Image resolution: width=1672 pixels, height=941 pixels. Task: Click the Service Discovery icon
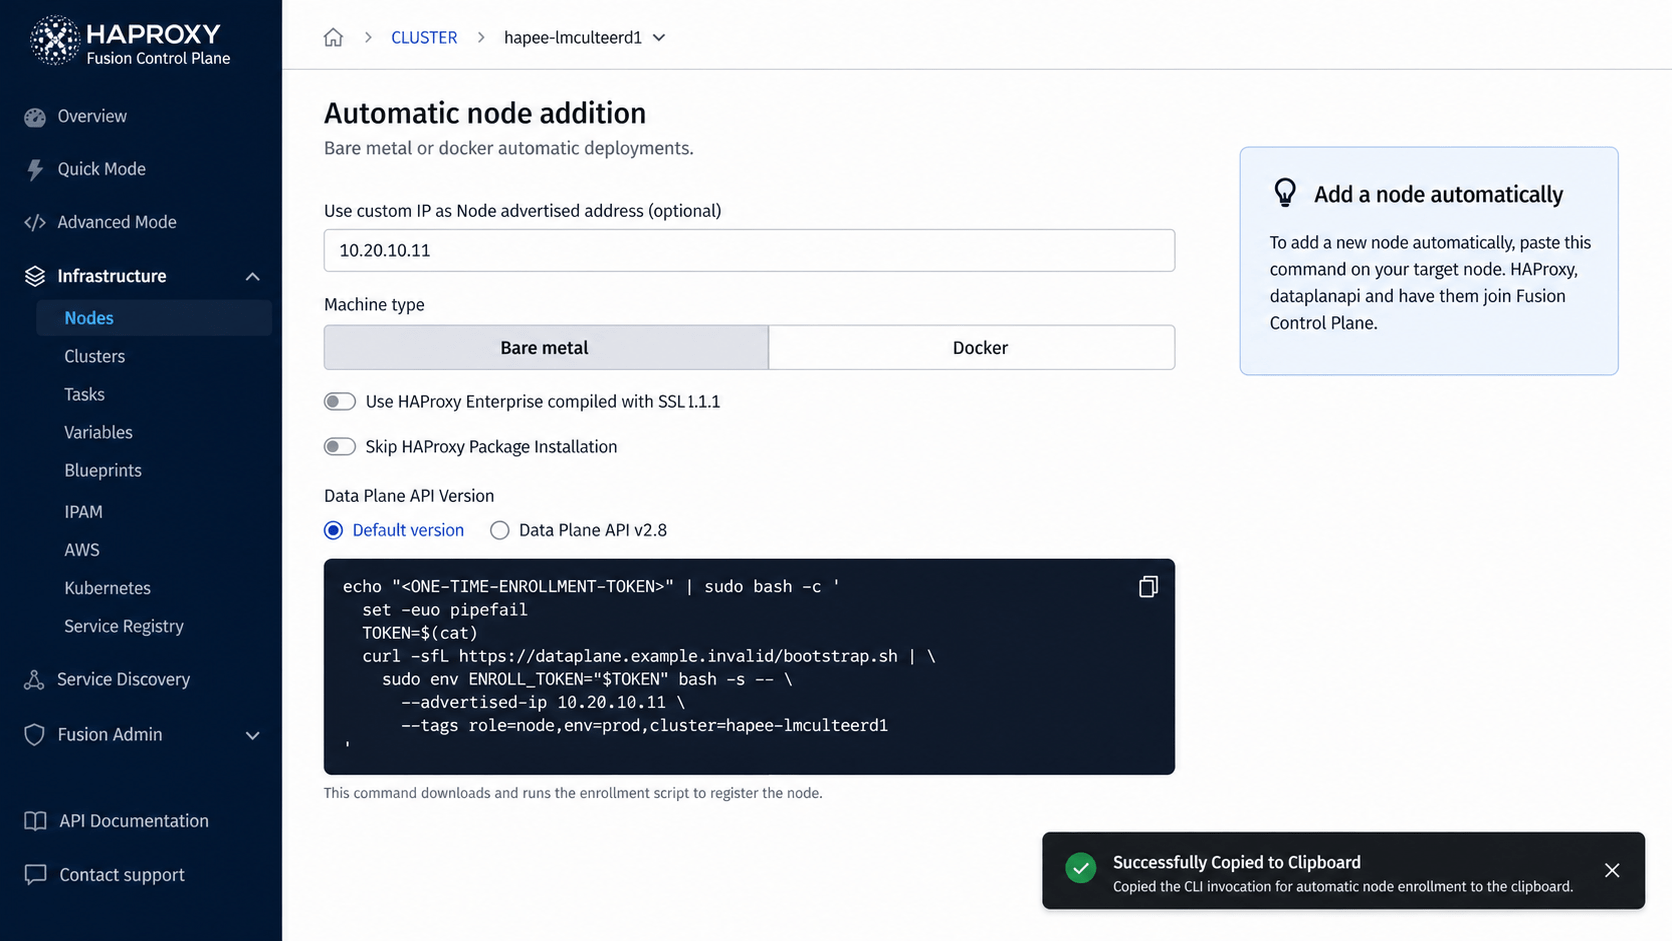(34, 680)
